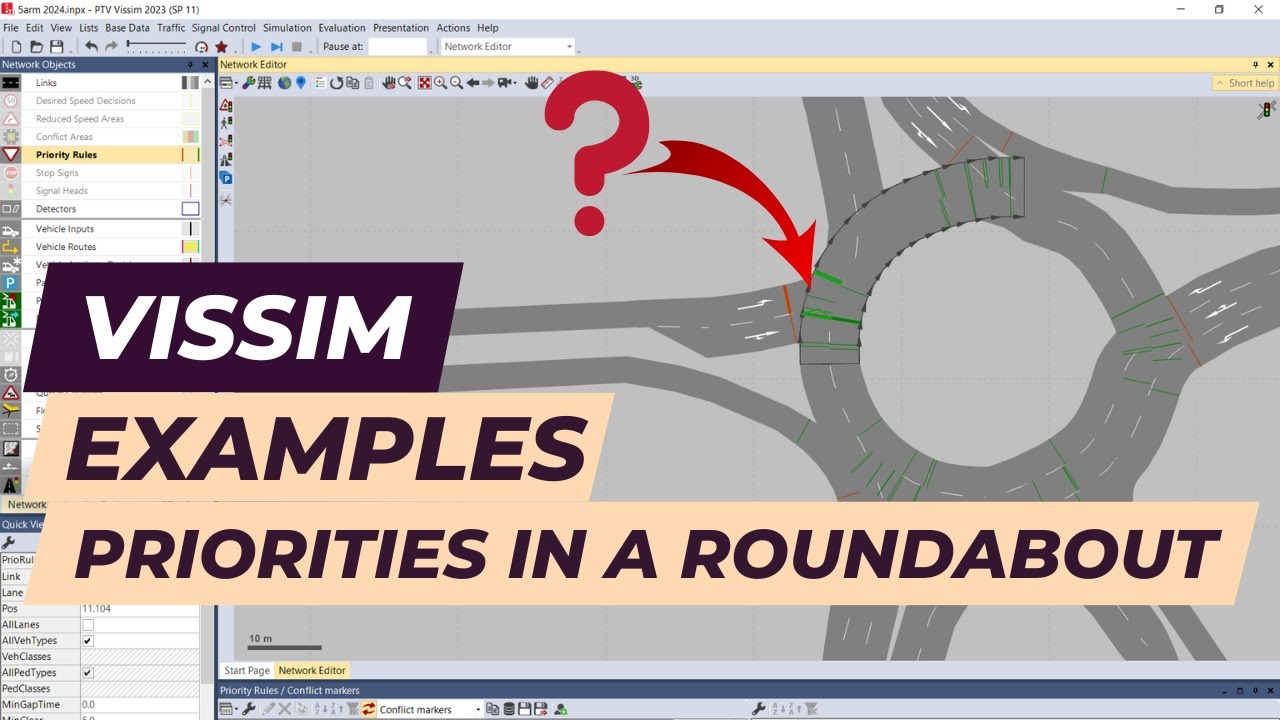
Task: Edit the MinGapTime value 0.0
Action: pyautogui.click(x=139, y=705)
